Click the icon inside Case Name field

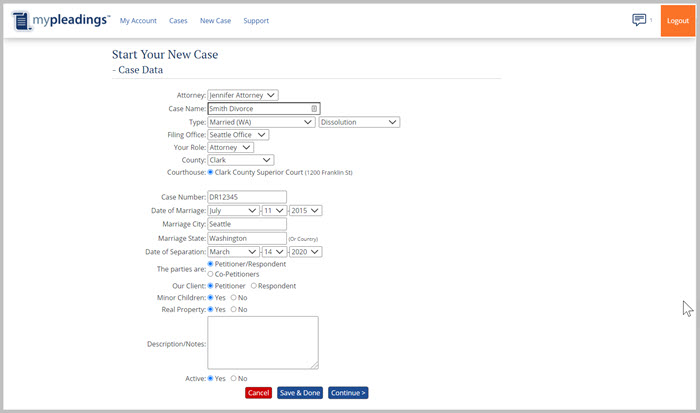point(313,108)
